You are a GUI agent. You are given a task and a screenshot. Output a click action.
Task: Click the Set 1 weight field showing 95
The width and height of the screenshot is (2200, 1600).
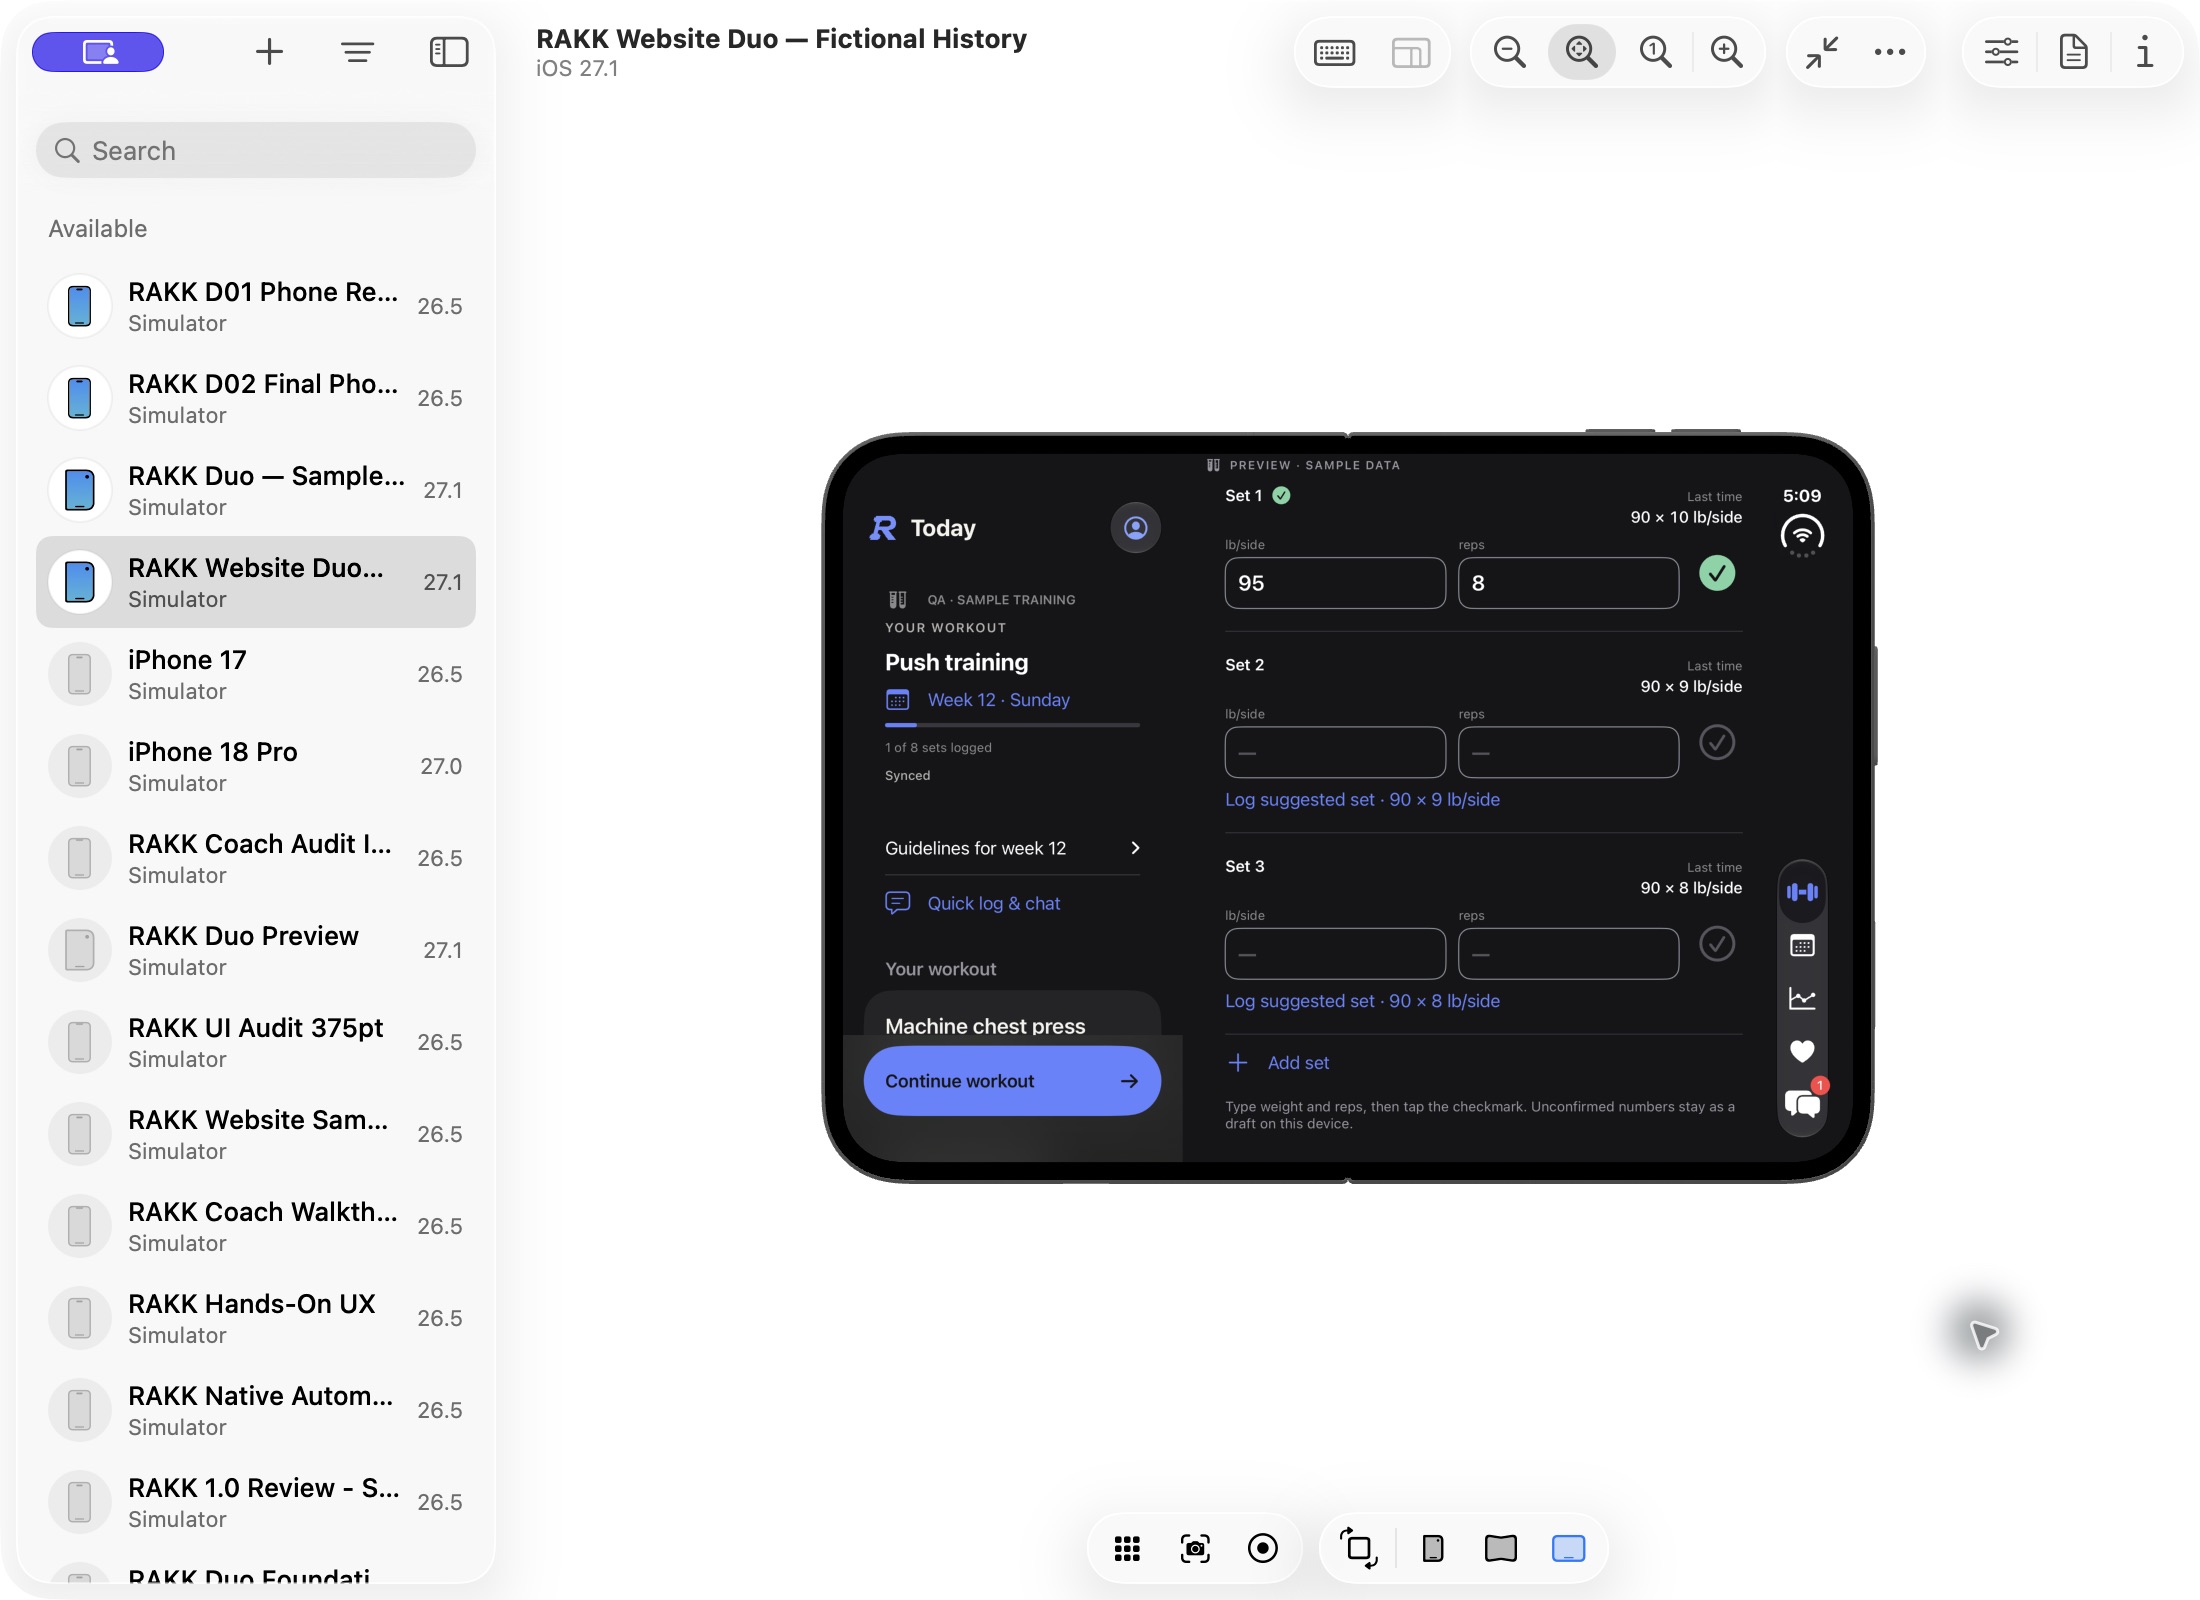click(1335, 583)
